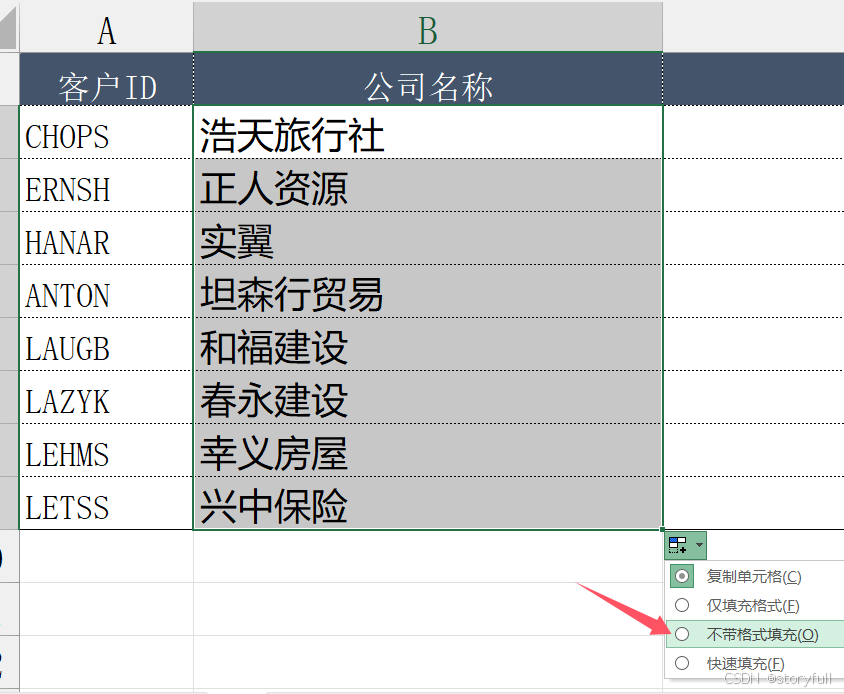Click the select-all corner triangle
844x694 pixels.
[9, 27]
